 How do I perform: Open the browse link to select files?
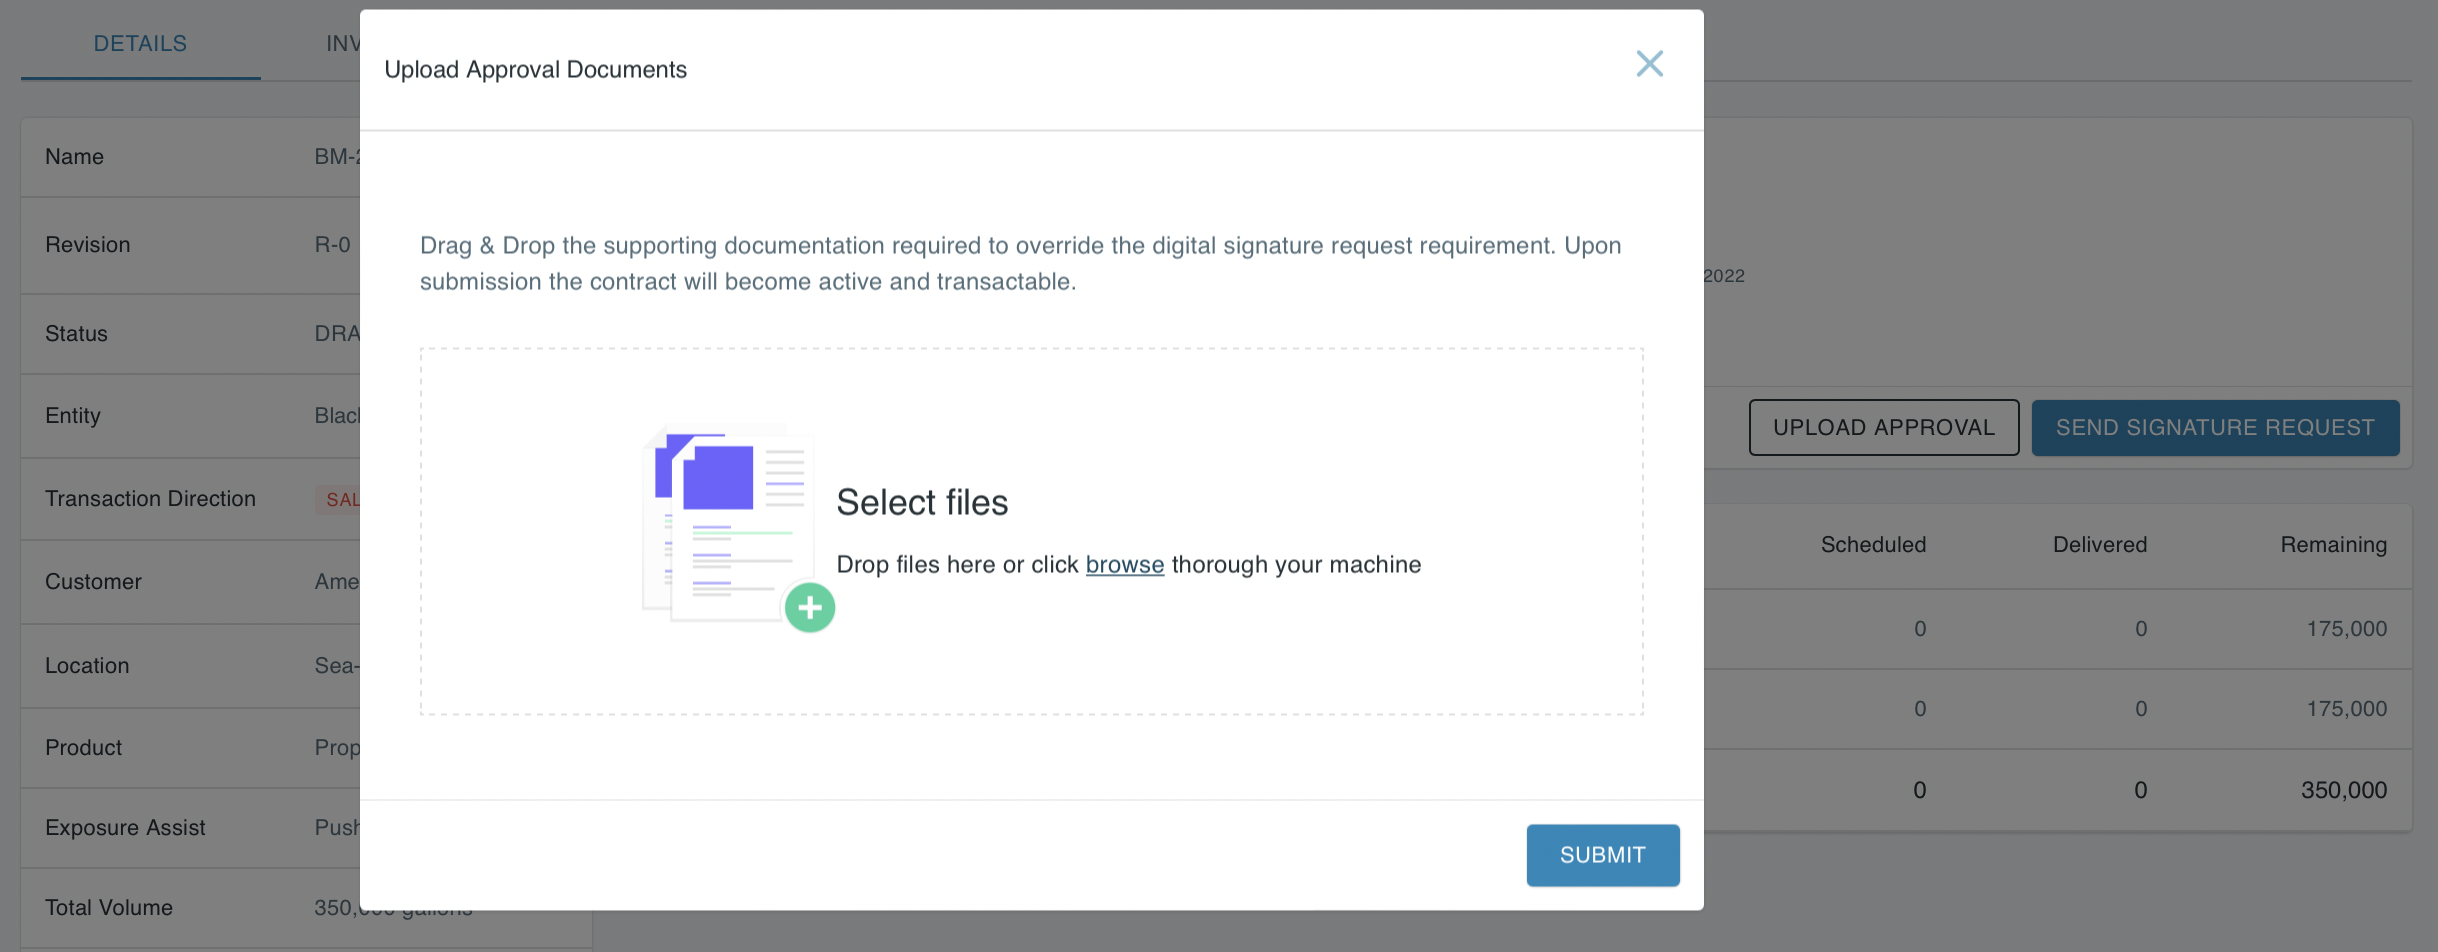pyautogui.click(x=1124, y=564)
